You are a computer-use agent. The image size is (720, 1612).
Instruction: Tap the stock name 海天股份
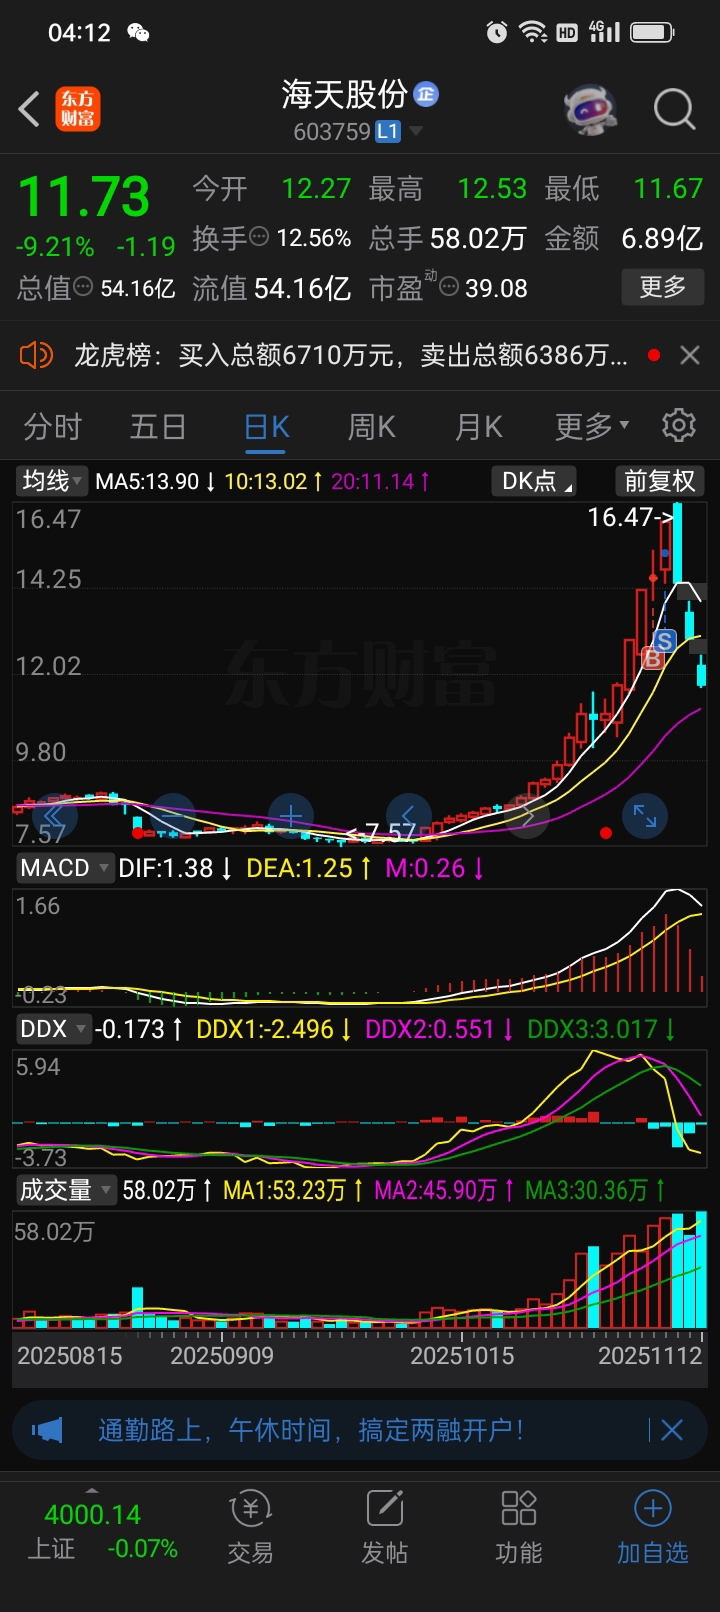(x=344, y=95)
